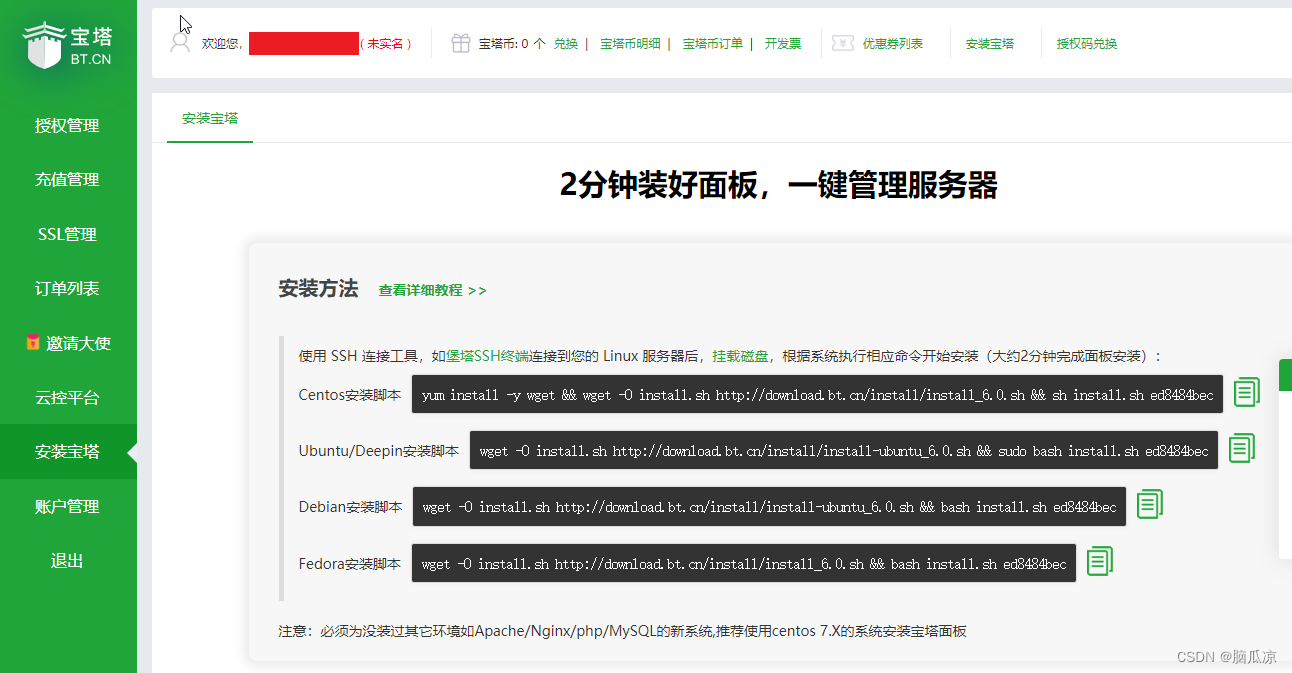
Task: Copy the Fedora install script command
Action: point(1099,561)
